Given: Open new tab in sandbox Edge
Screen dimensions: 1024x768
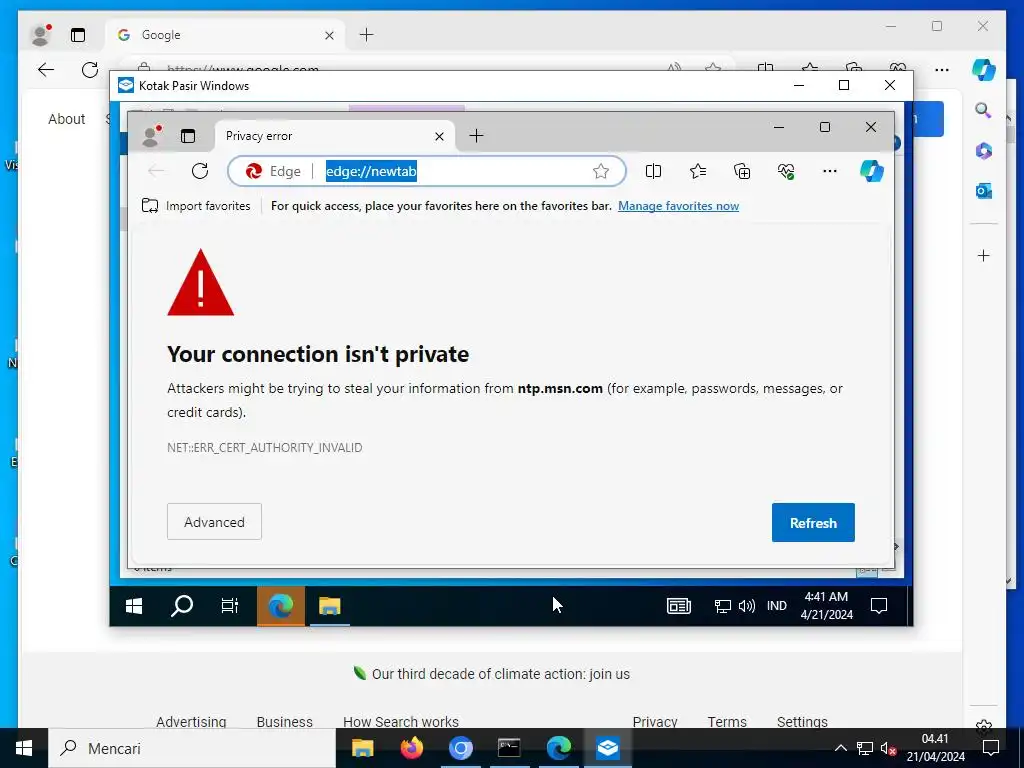Looking at the screenshot, I should point(476,136).
